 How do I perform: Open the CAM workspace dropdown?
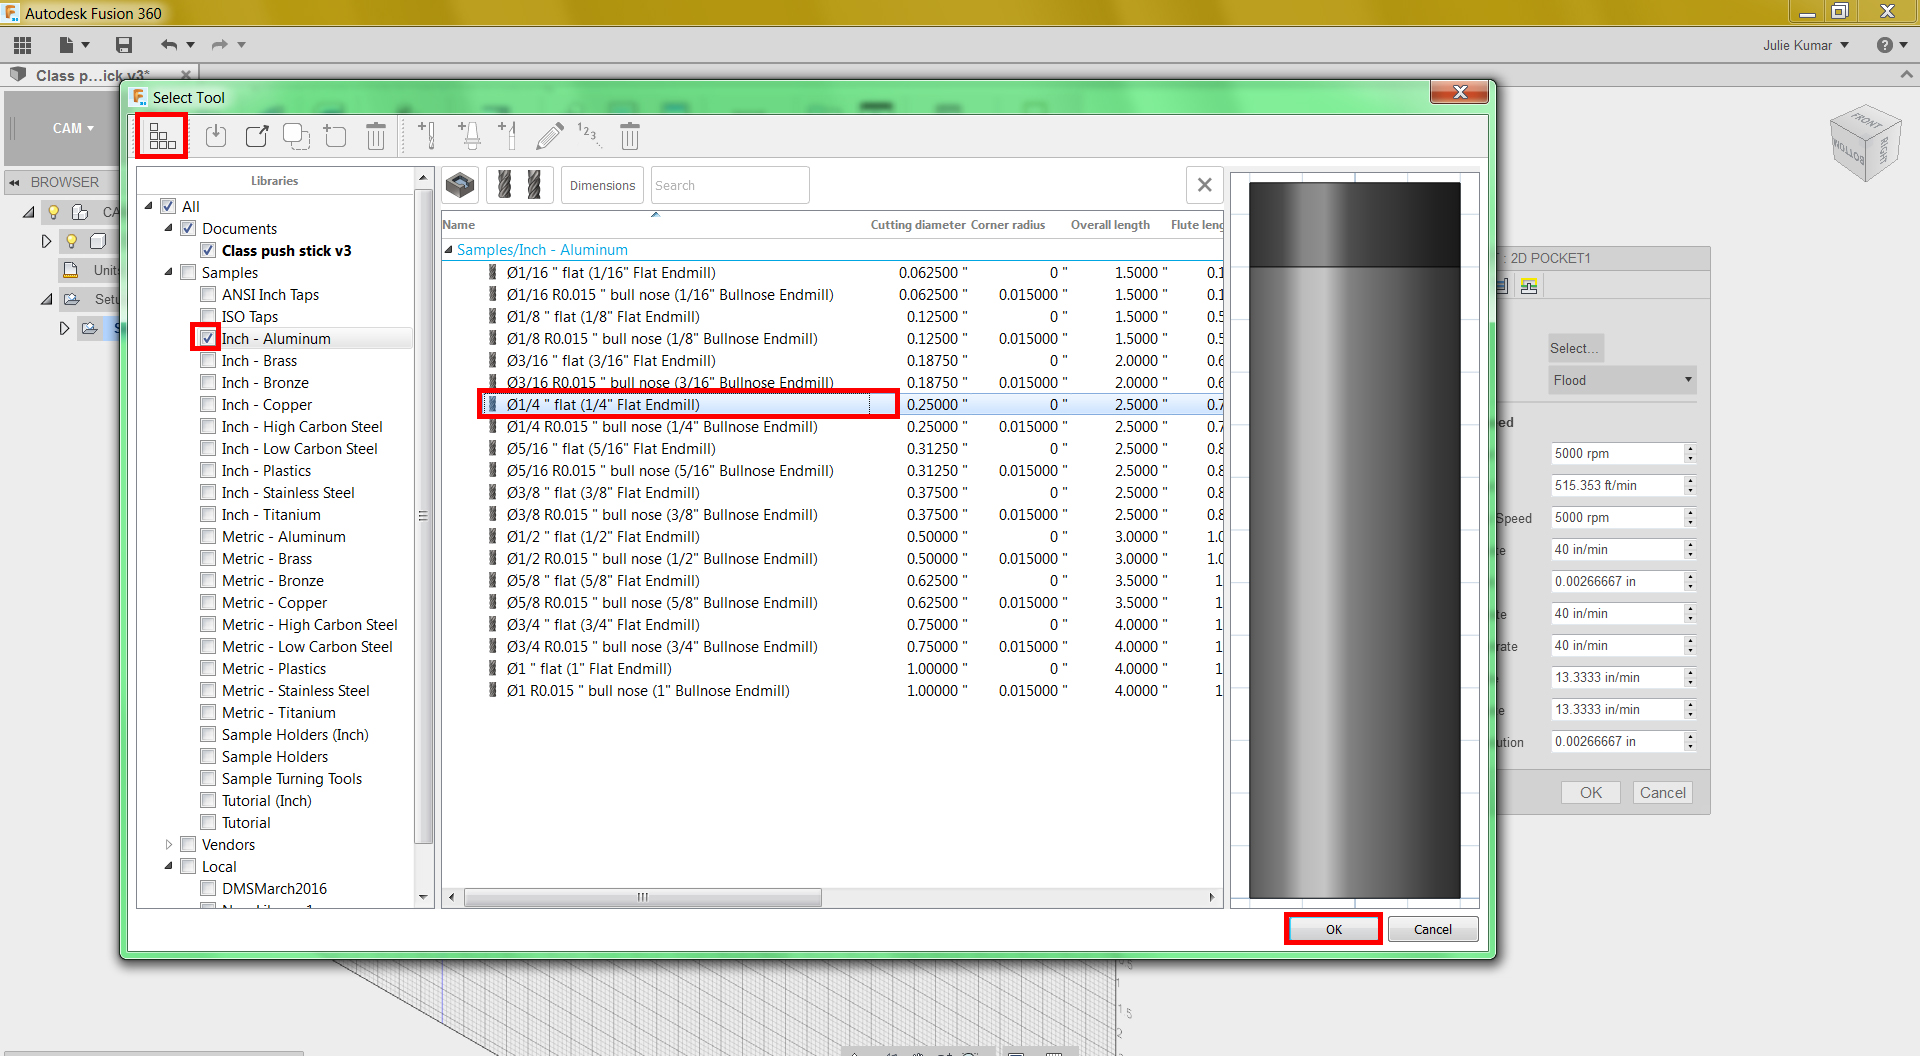pyautogui.click(x=73, y=128)
